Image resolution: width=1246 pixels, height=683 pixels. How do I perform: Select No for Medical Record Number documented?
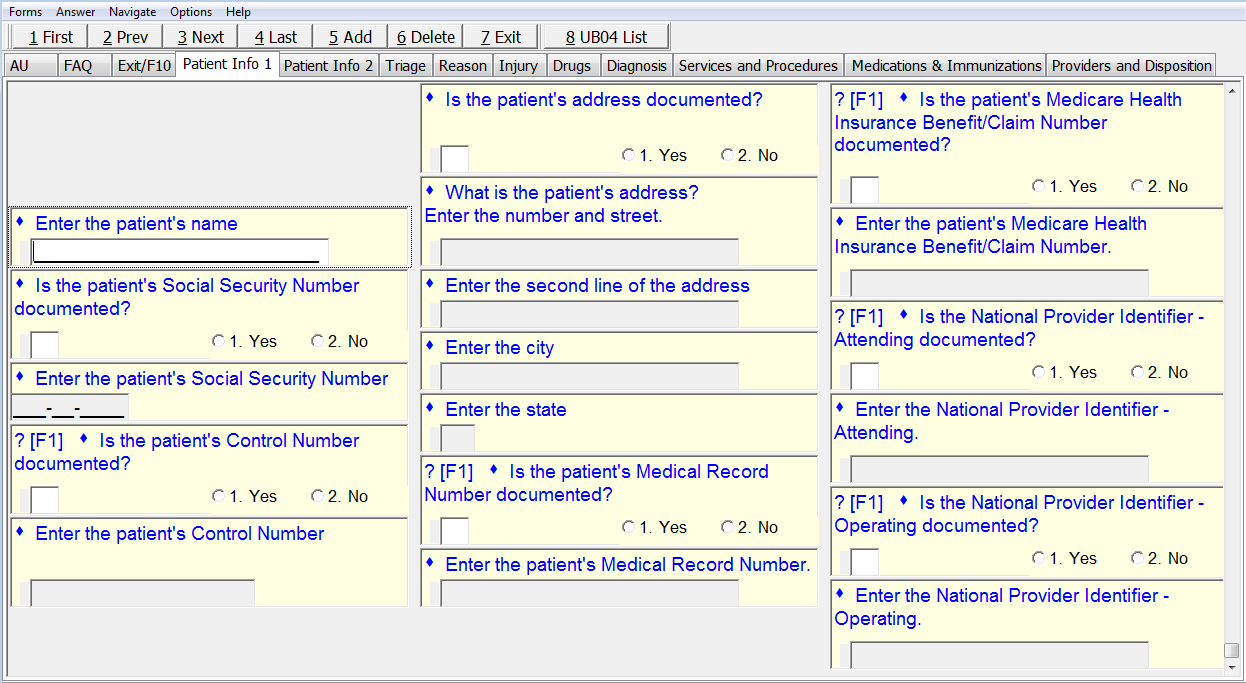point(728,528)
